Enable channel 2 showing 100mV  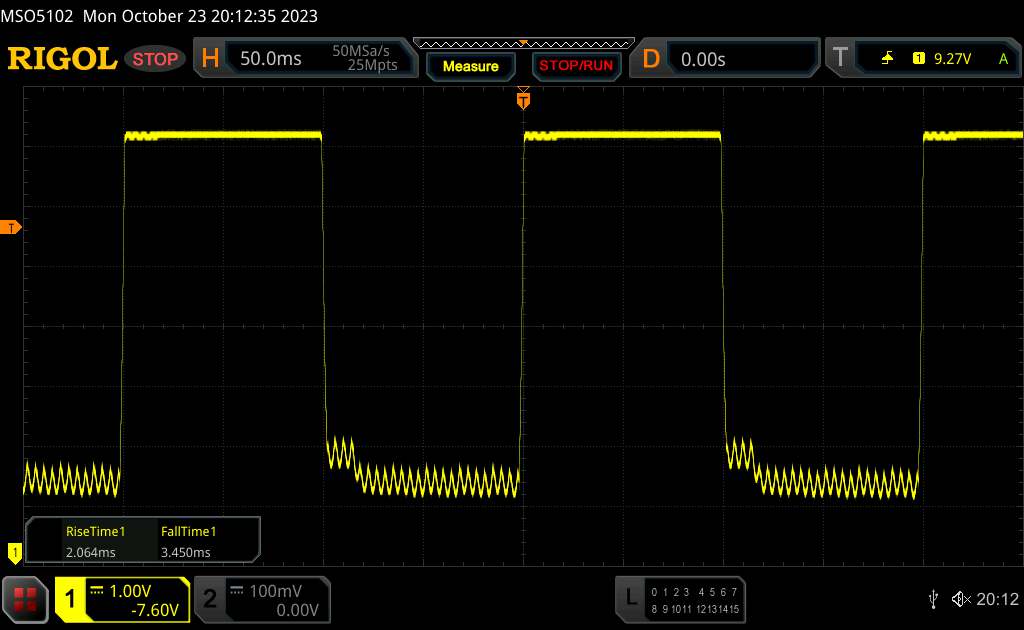(x=260, y=599)
